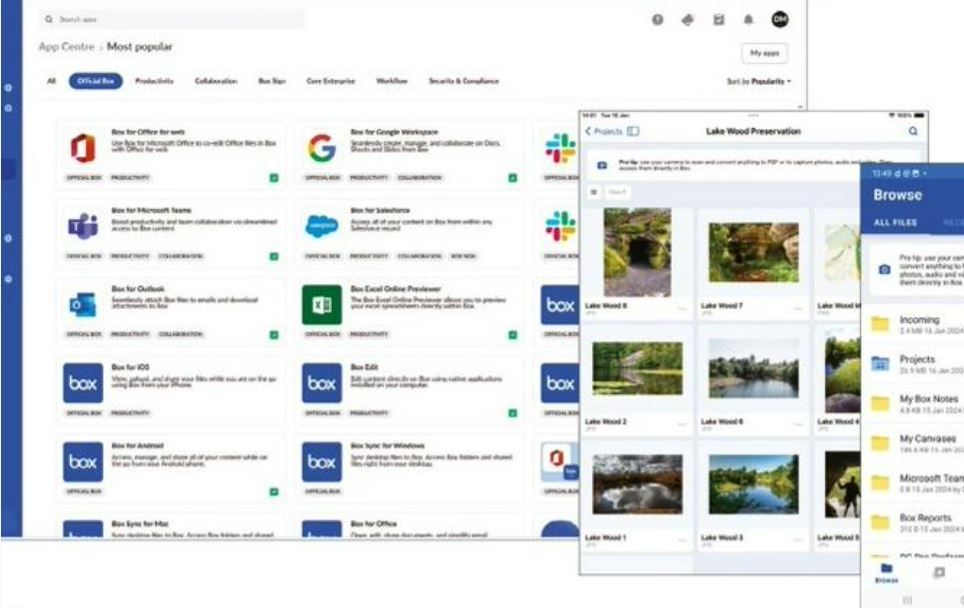This screenshot has height=608, width=964.
Task: Go back to Projects on the tablet
Action: click(604, 131)
